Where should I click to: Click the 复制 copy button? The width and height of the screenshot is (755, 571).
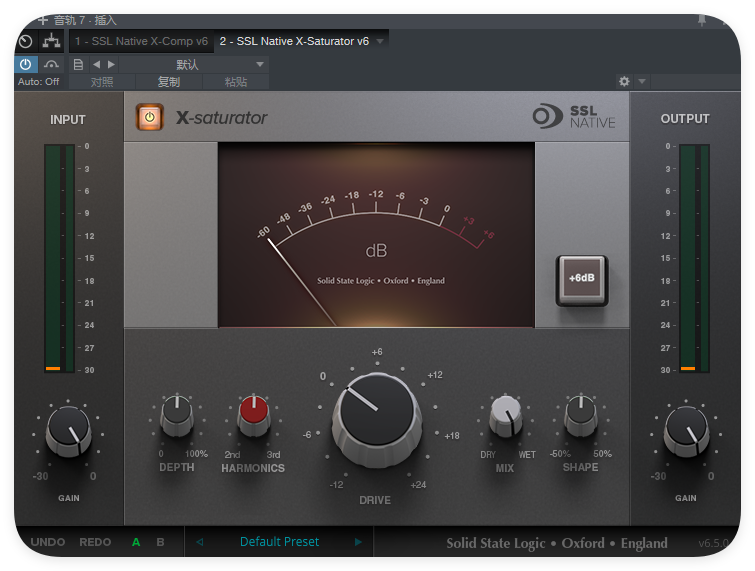coord(169,82)
